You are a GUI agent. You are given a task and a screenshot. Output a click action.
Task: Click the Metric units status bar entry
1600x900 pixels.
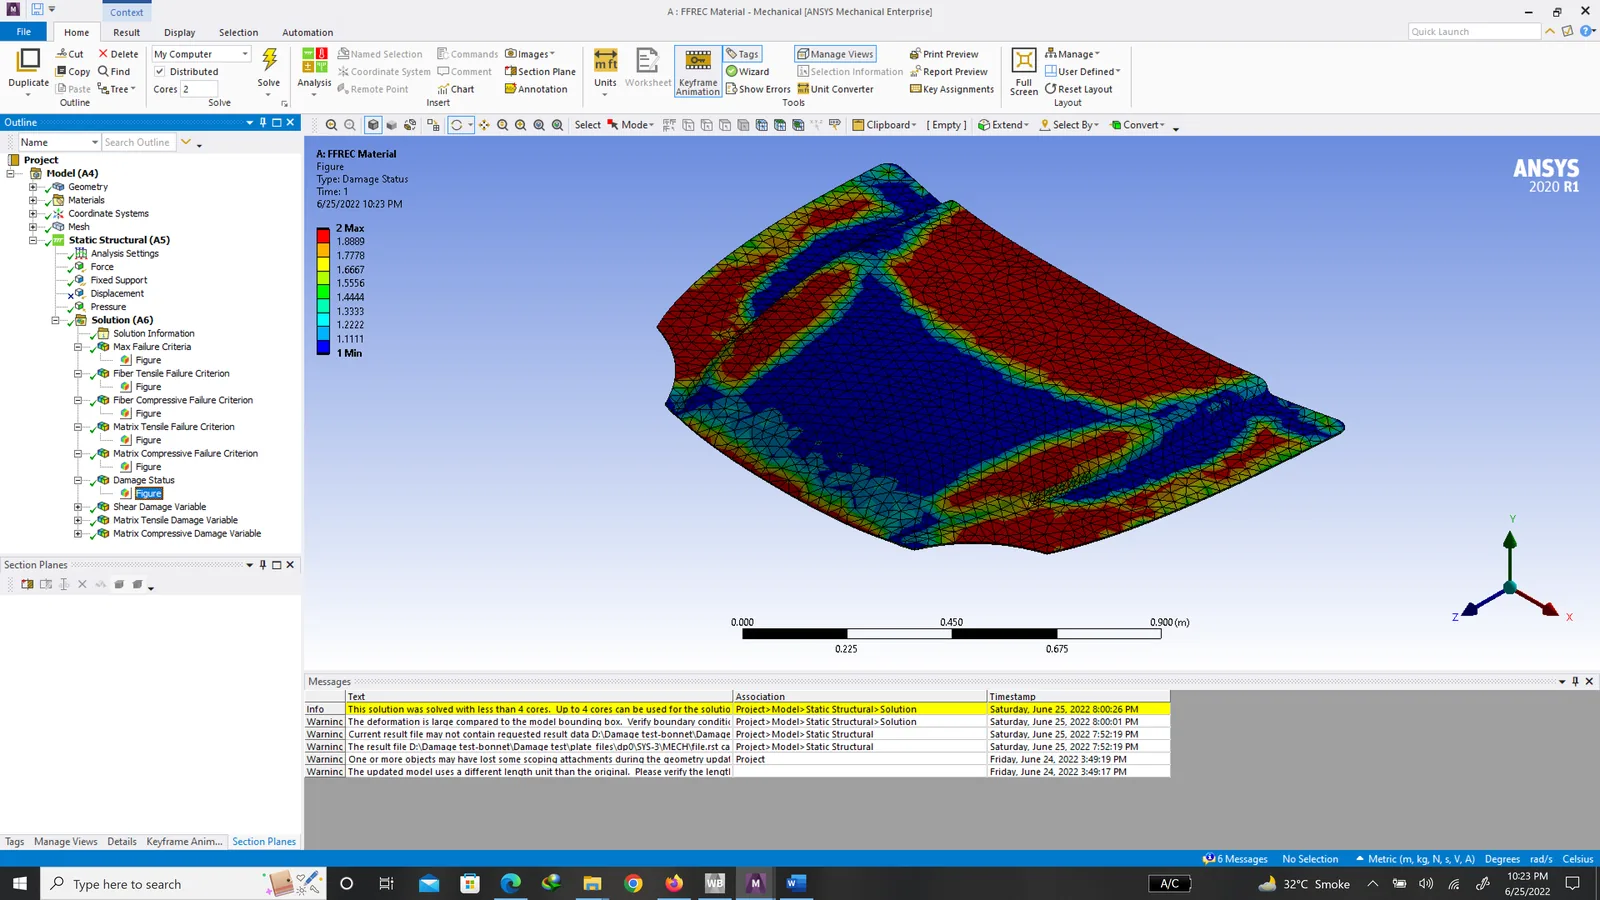pos(1415,859)
